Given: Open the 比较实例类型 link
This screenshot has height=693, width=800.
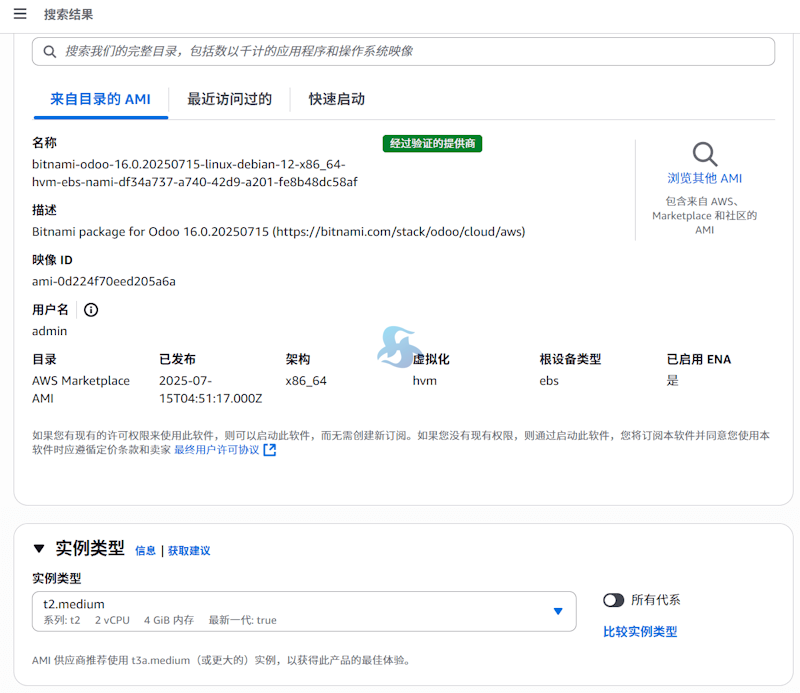Looking at the screenshot, I should [640, 632].
